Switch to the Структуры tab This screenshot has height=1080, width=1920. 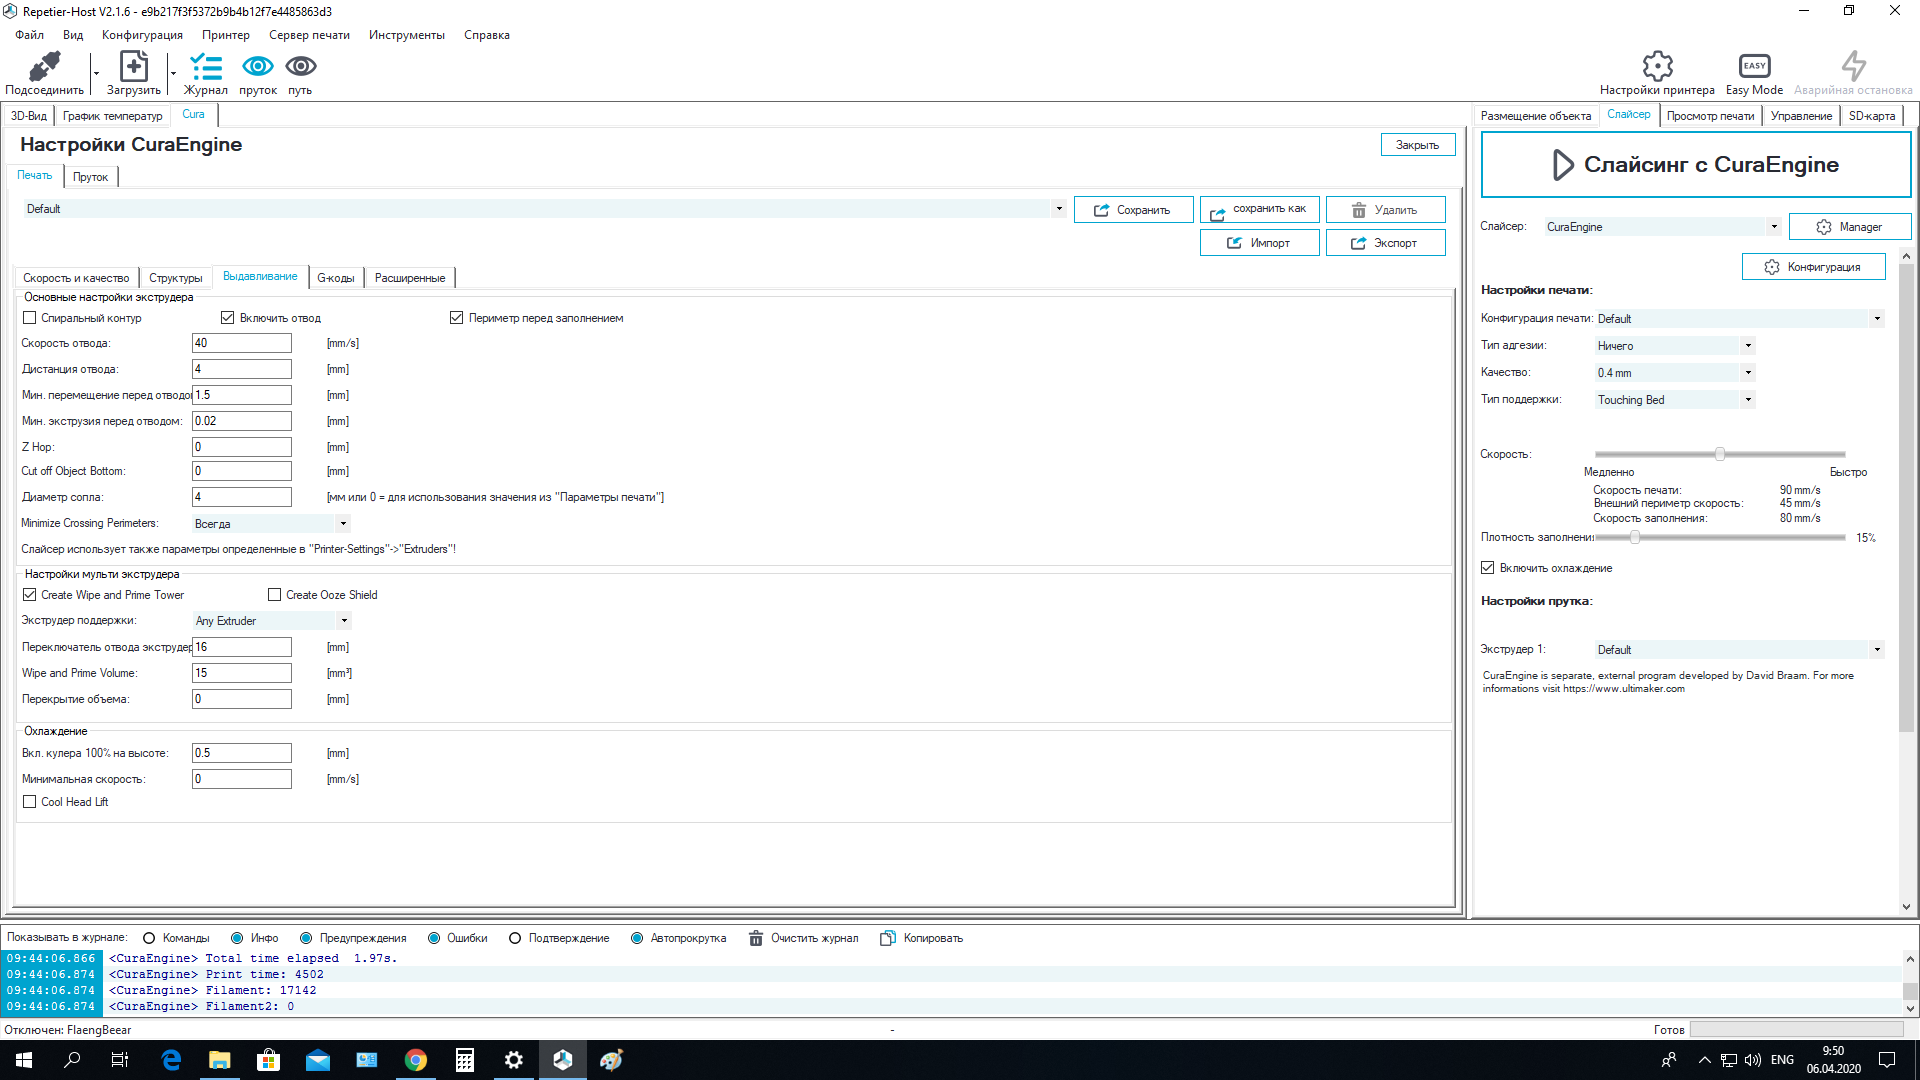175,278
